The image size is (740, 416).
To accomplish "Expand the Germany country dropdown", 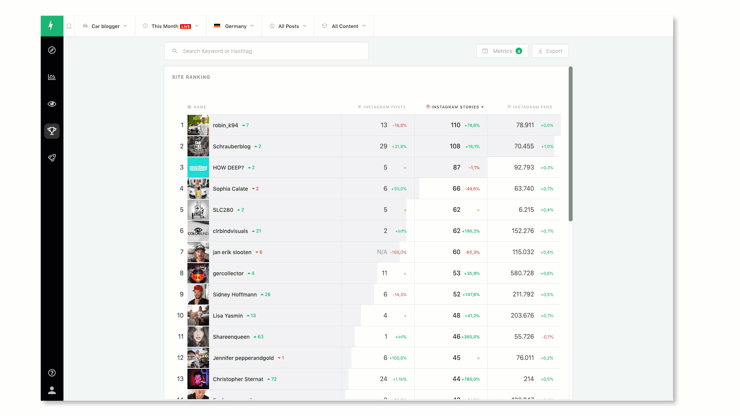I will [x=234, y=26].
